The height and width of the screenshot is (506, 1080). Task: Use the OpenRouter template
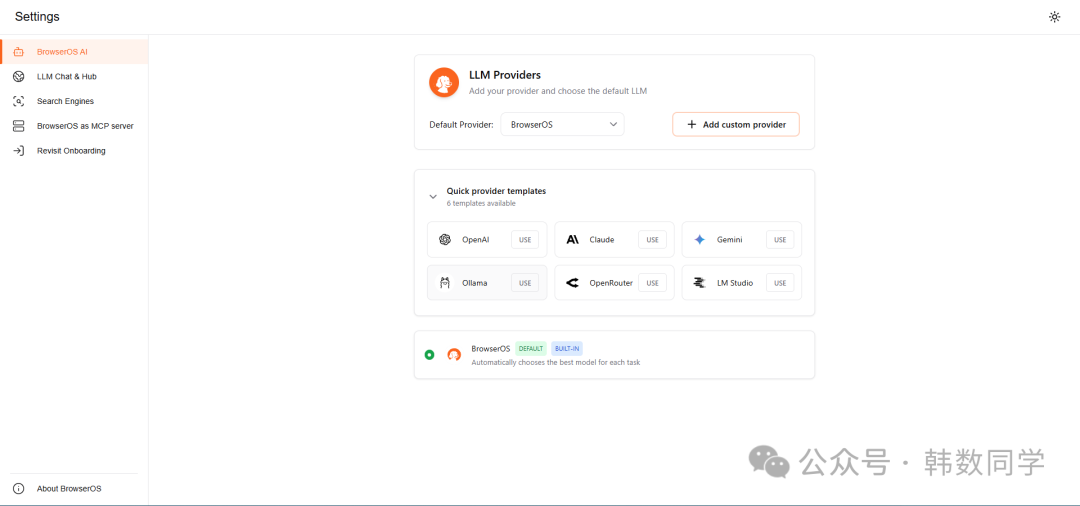tap(652, 283)
